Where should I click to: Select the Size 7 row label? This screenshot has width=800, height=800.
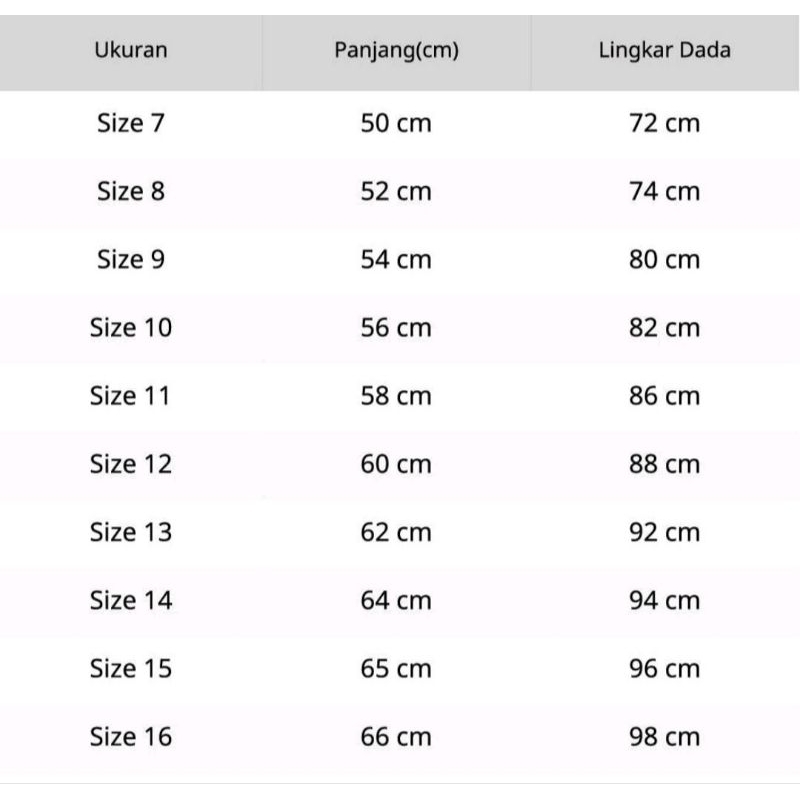(x=131, y=124)
